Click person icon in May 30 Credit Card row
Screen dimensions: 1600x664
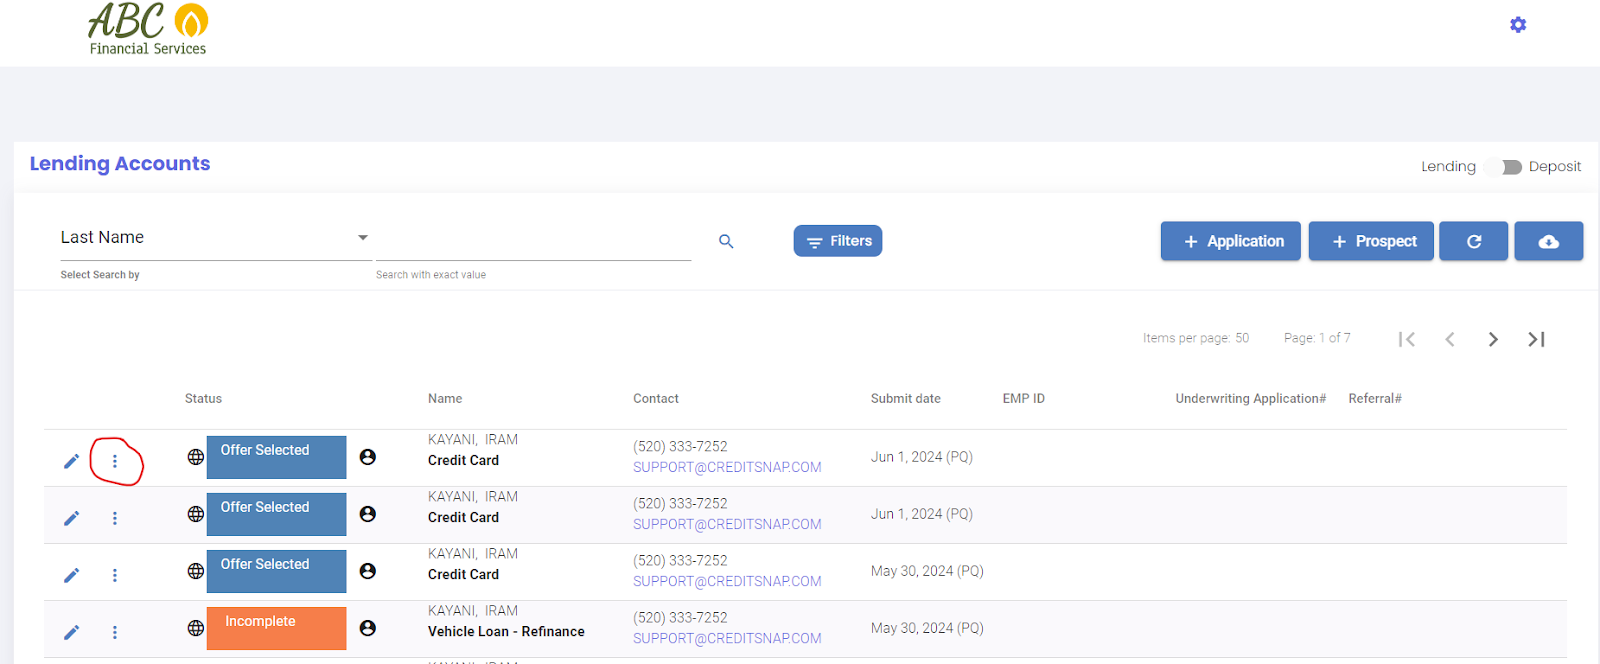pyautogui.click(x=368, y=571)
